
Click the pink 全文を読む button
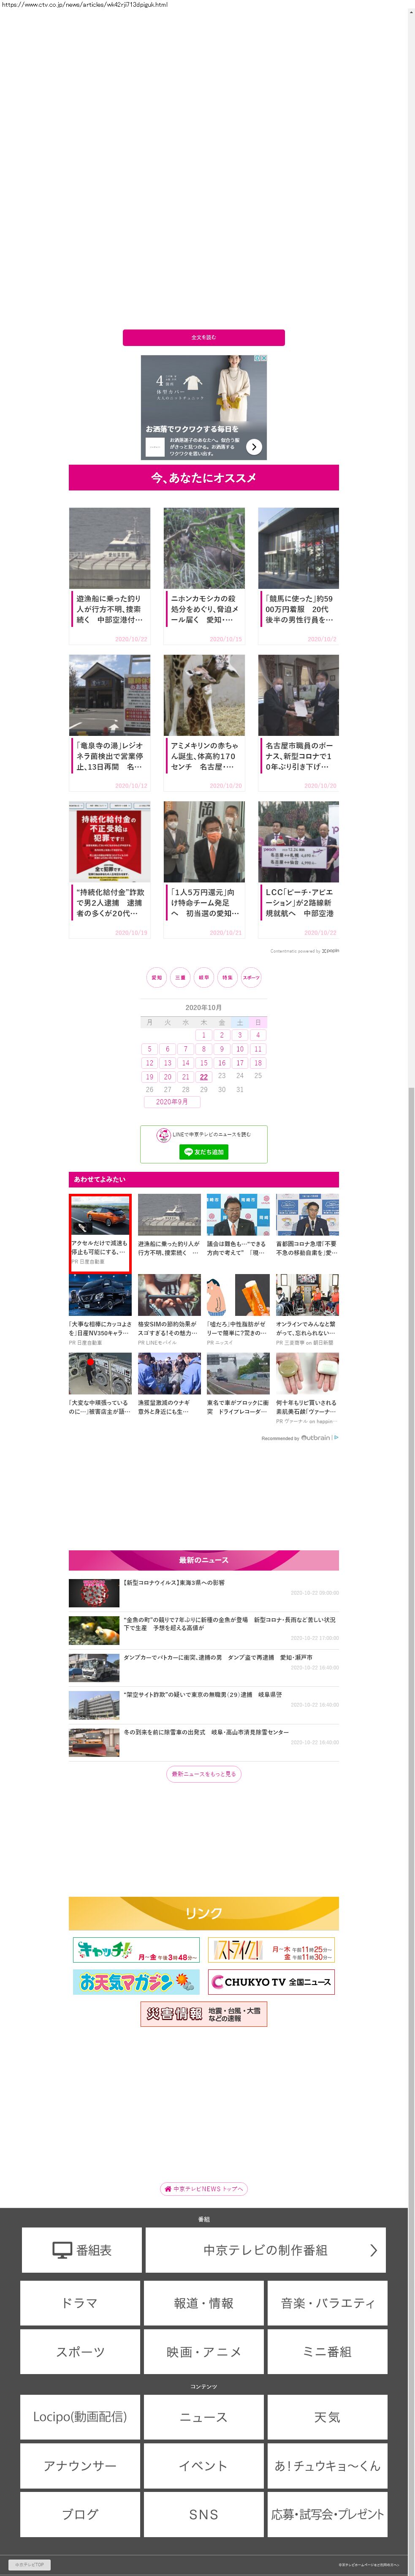coord(203,338)
